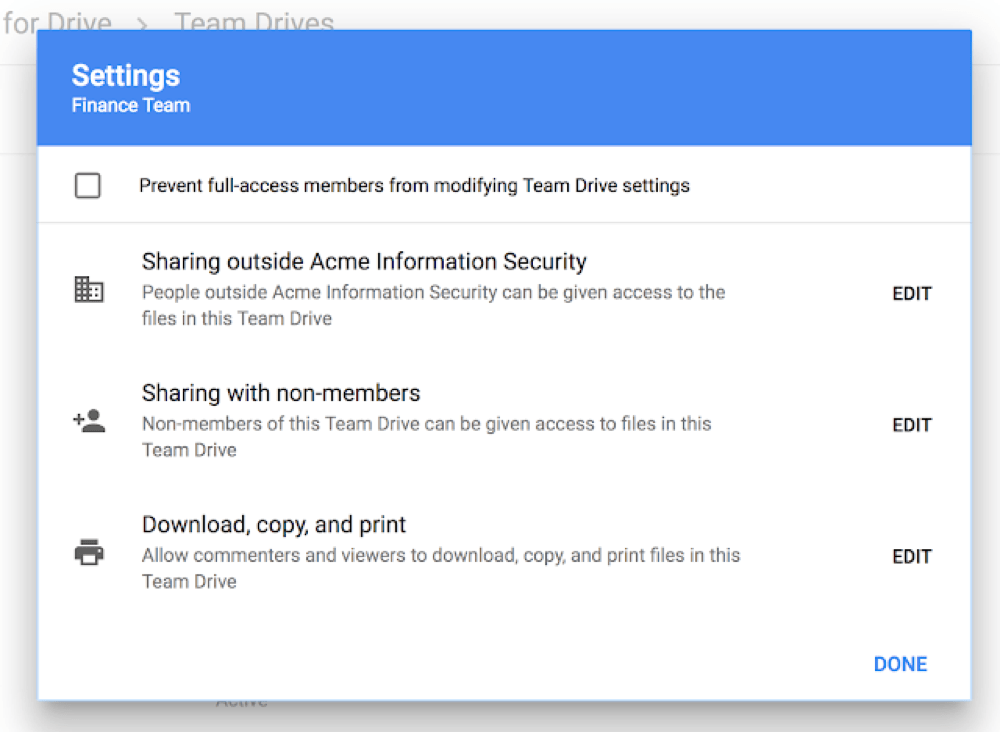The image size is (1000, 732).
Task: Click the Settings dialog title
Action: [125, 75]
